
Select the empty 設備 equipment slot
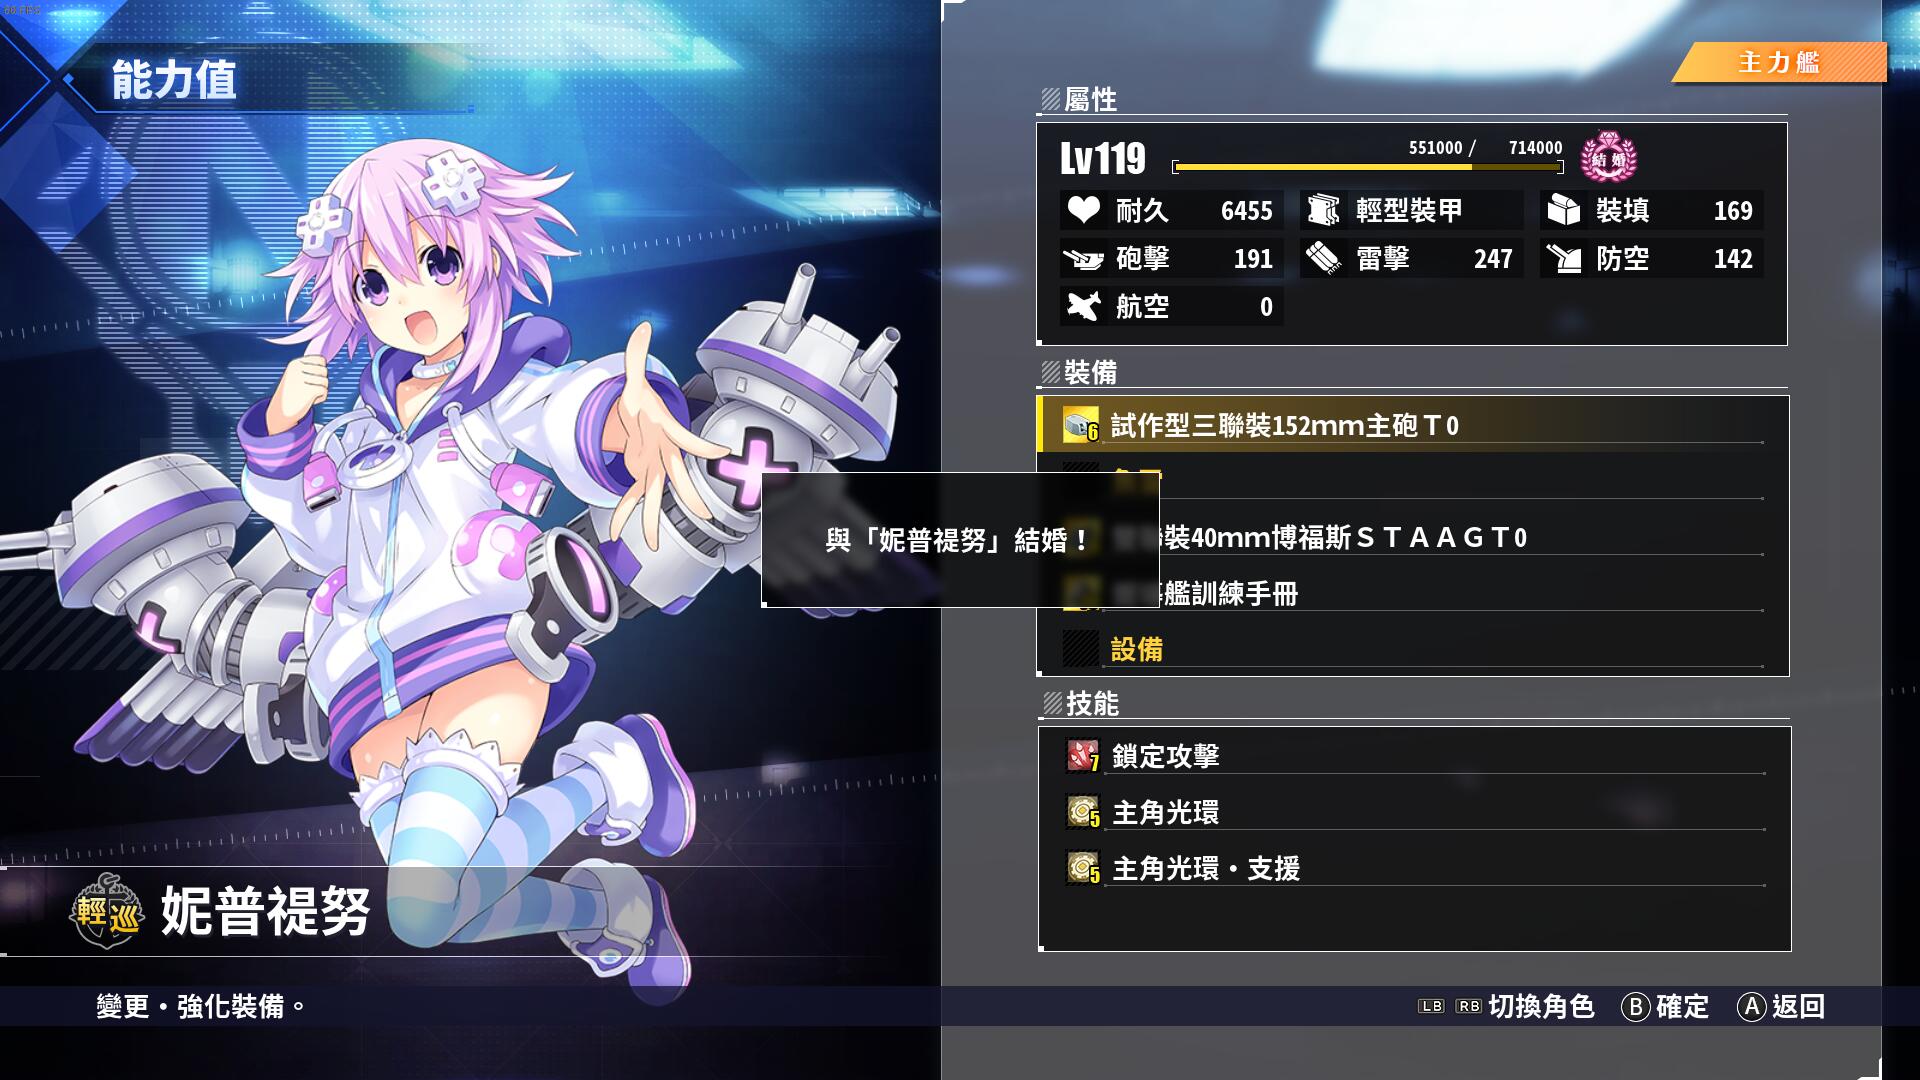tap(1412, 649)
